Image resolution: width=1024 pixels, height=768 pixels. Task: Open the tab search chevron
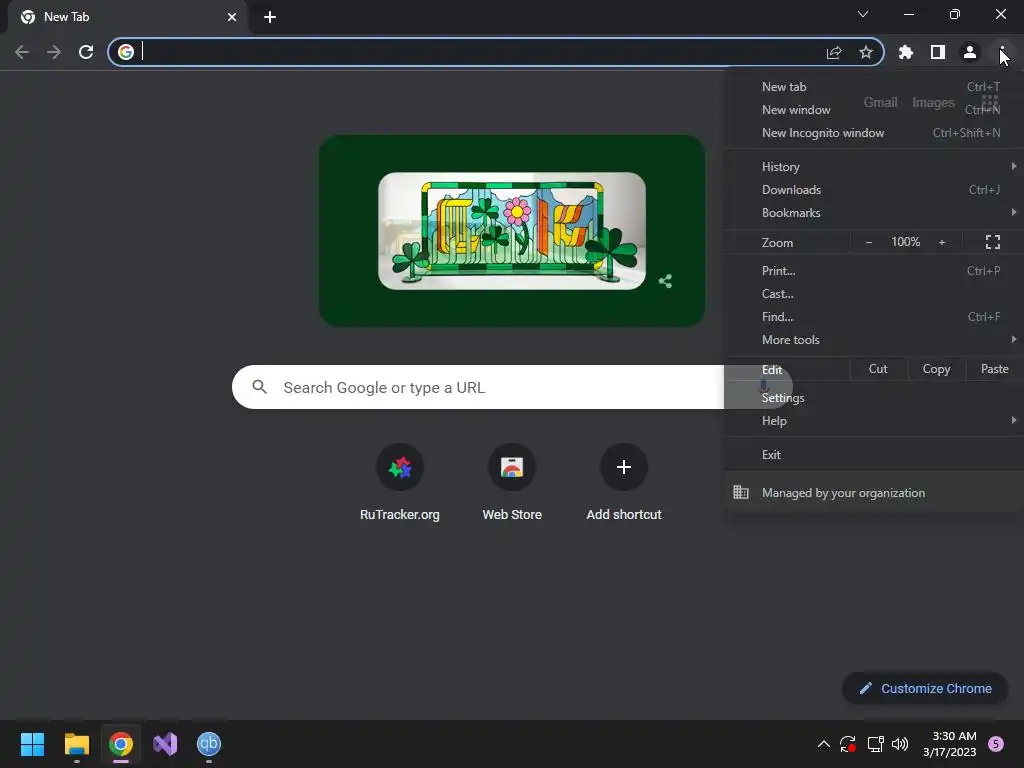pyautogui.click(x=863, y=14)
